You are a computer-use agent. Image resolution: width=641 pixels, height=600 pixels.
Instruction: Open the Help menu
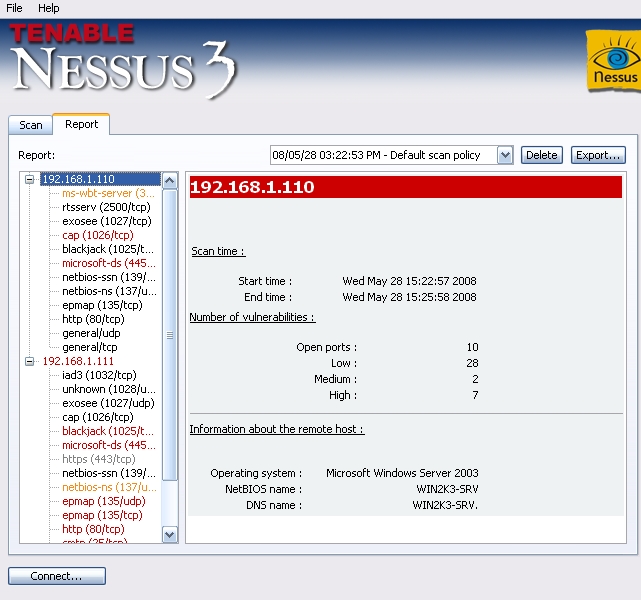coord(49,8)
